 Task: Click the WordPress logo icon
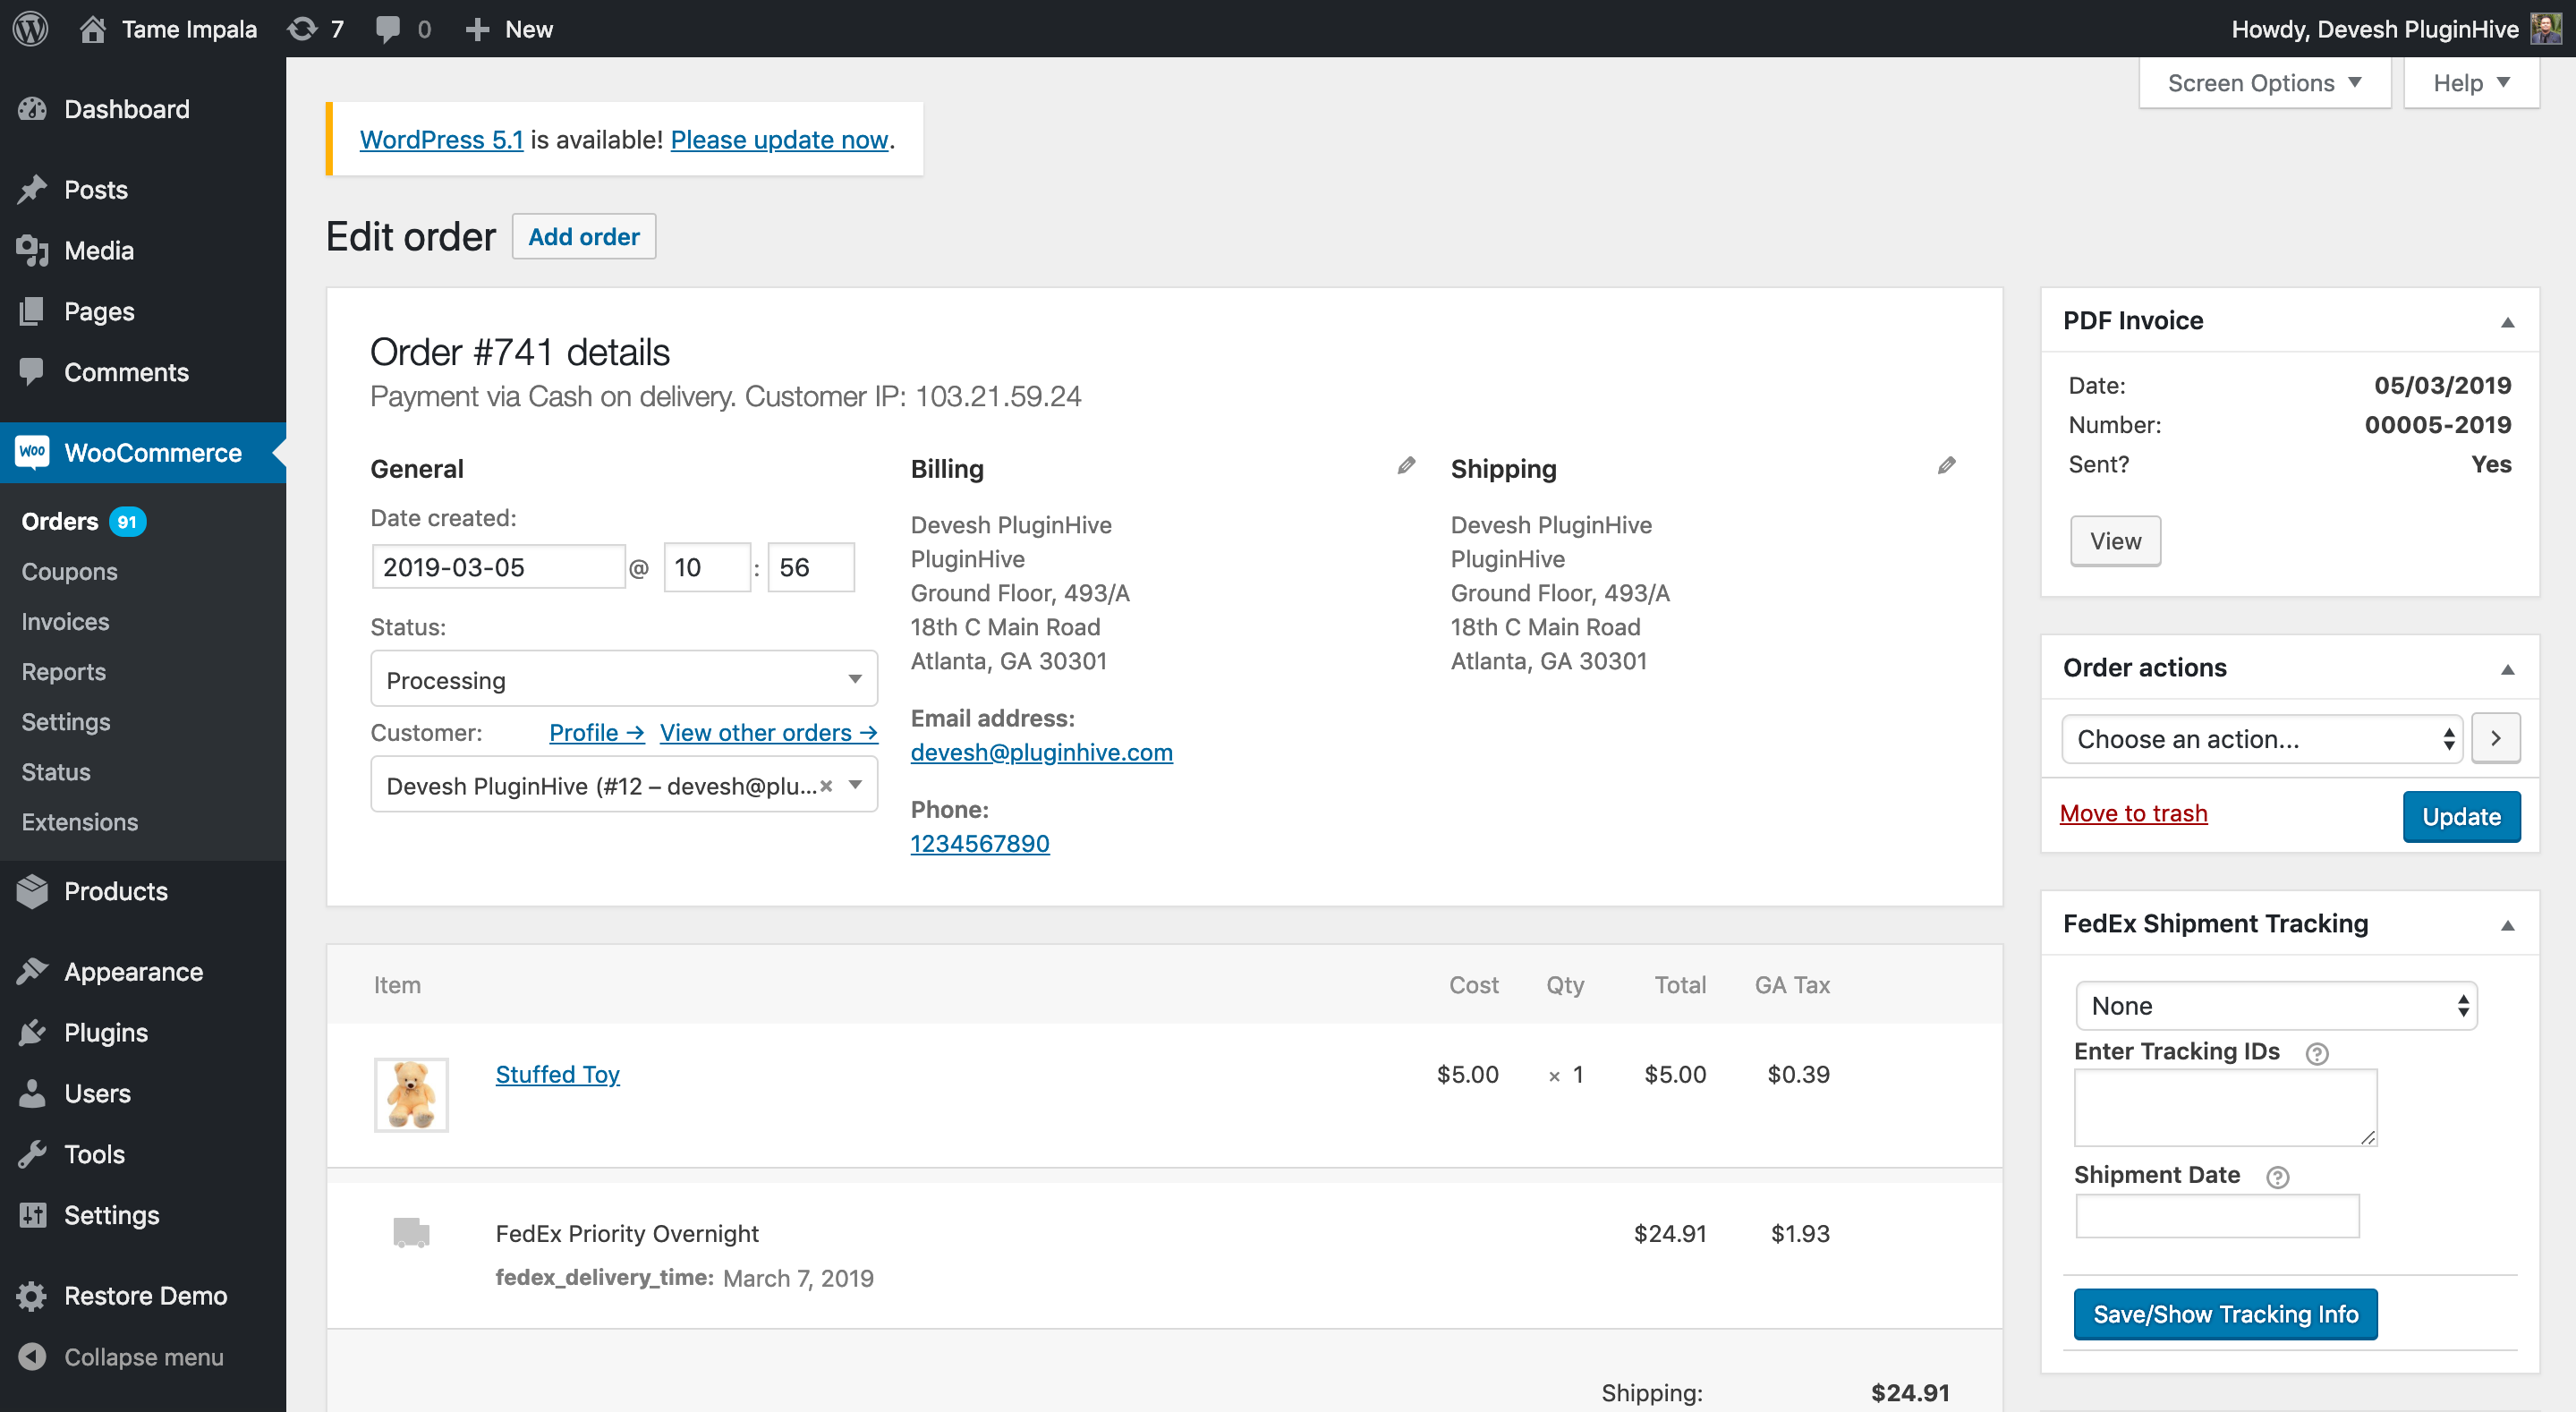[x=31, y=28]
